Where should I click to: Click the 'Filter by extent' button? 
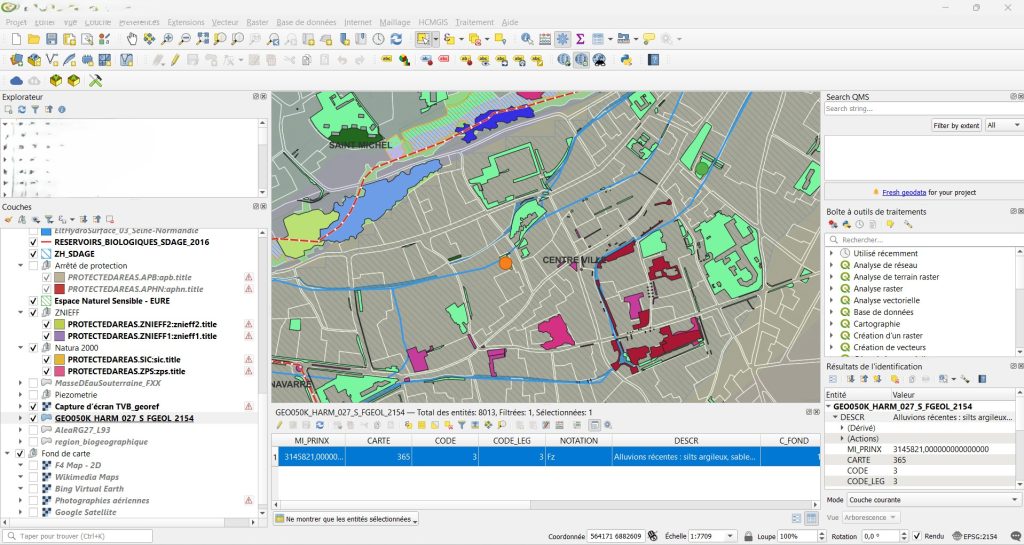pos(955,125)
